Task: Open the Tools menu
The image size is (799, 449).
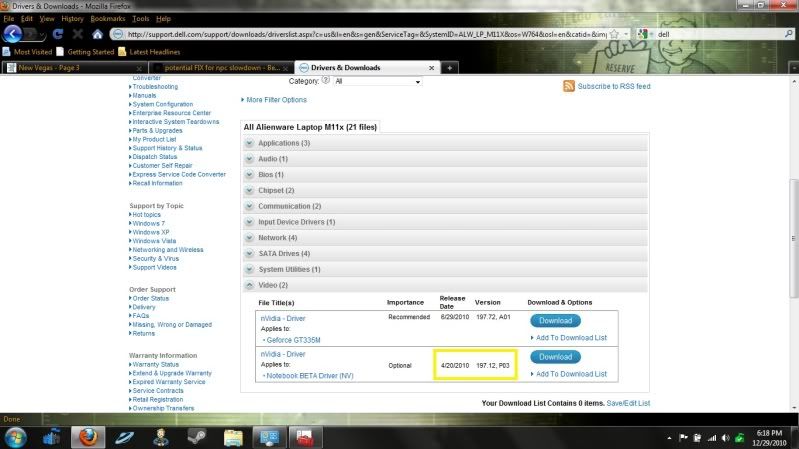Action: point(141,19)
